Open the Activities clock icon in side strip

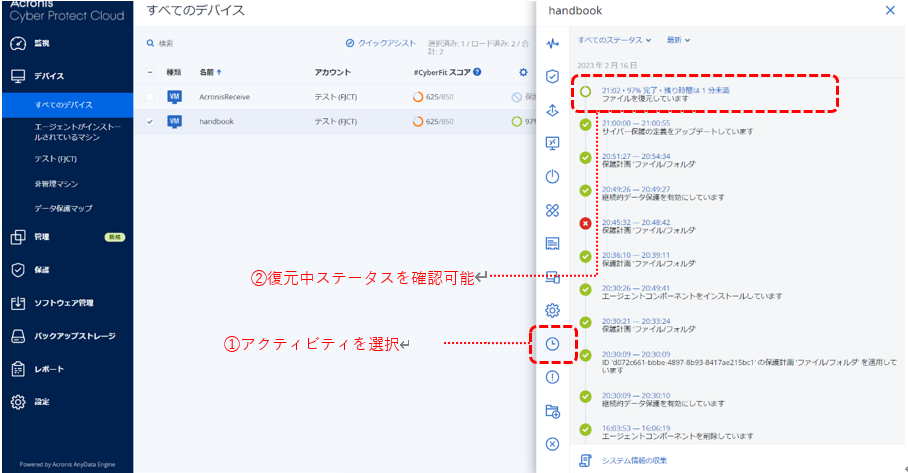tap(552, 344)
